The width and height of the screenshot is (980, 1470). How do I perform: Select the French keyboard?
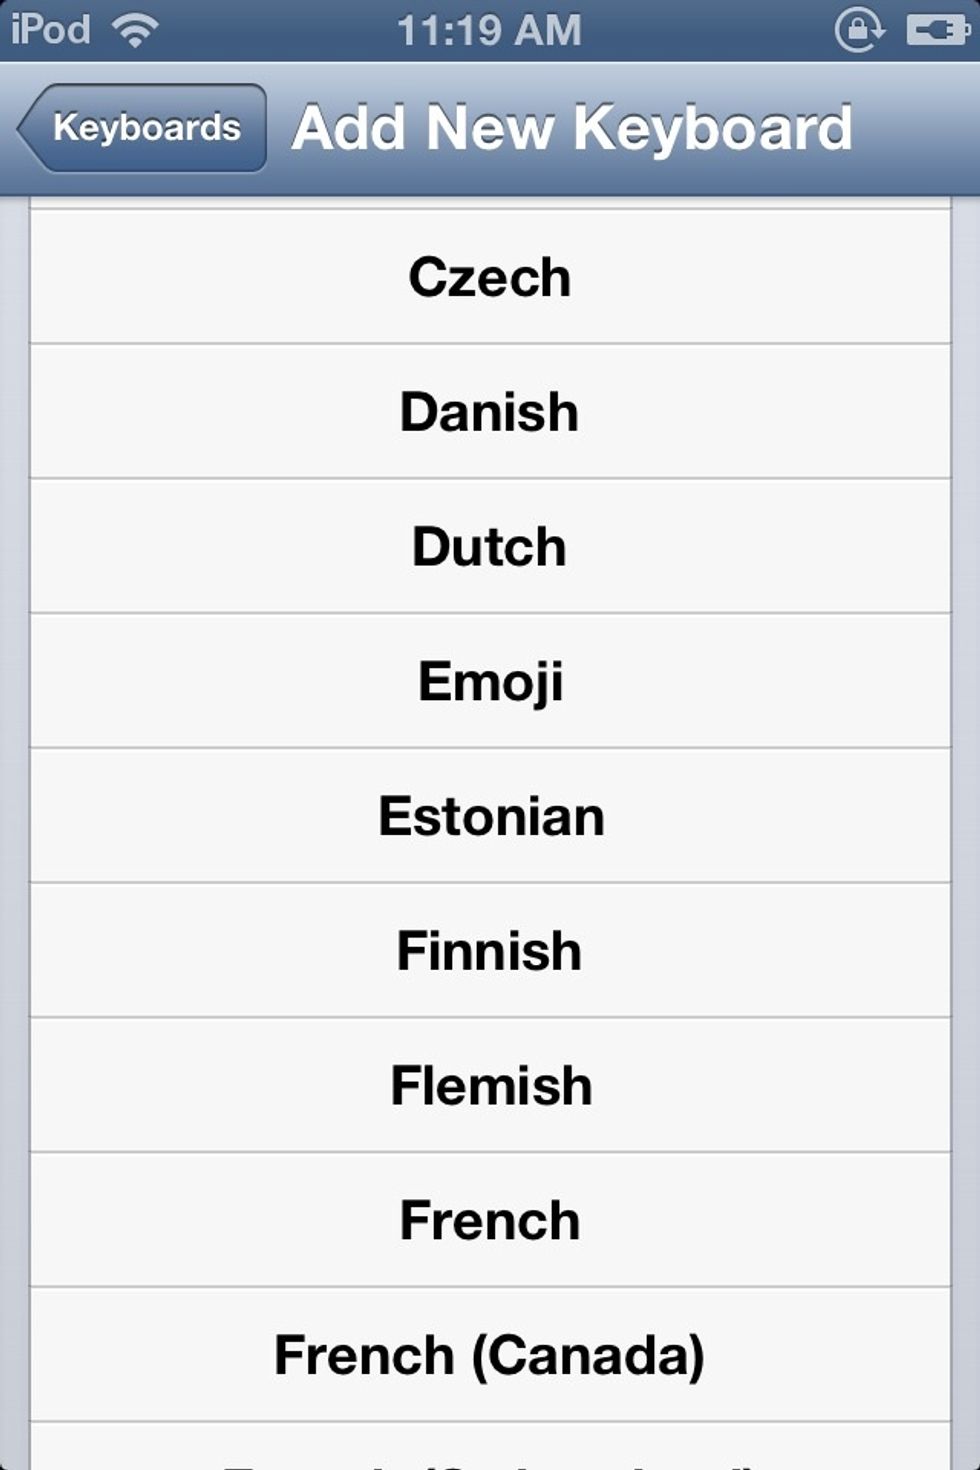click(x=490, y=1221)
